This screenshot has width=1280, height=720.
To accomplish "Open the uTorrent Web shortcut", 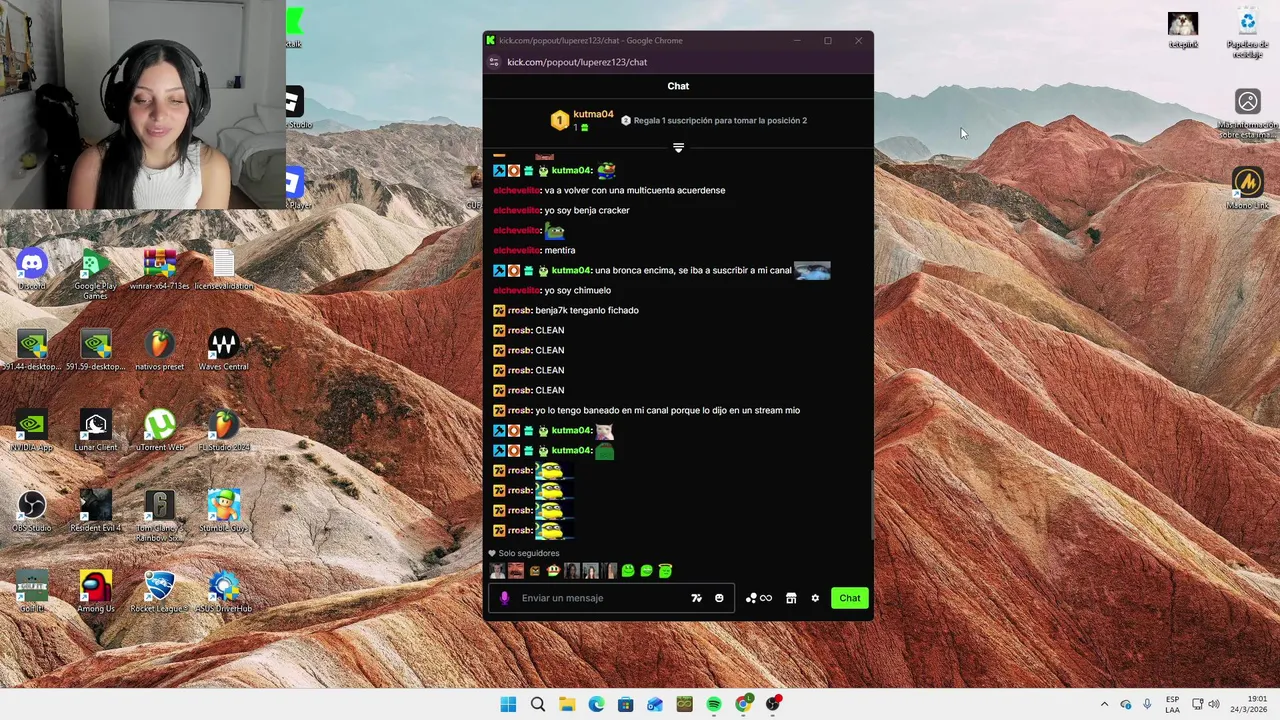I will click(160, 431).
